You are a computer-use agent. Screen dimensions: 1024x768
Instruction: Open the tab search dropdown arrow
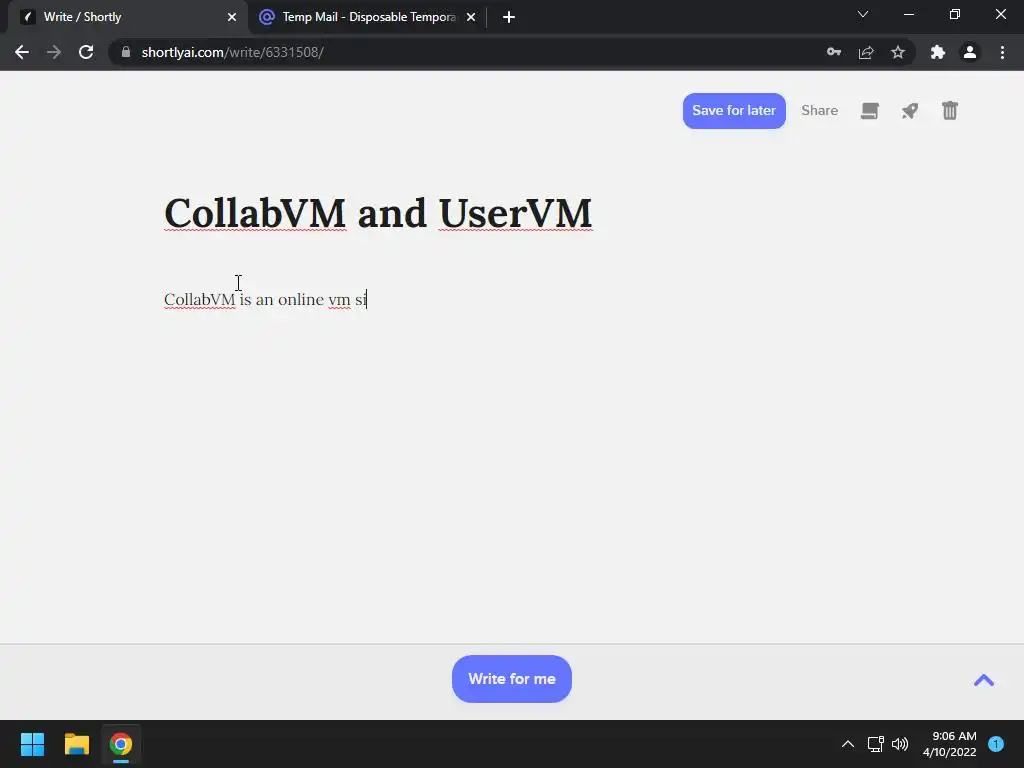pyautogui.click(x=863, y=14)
